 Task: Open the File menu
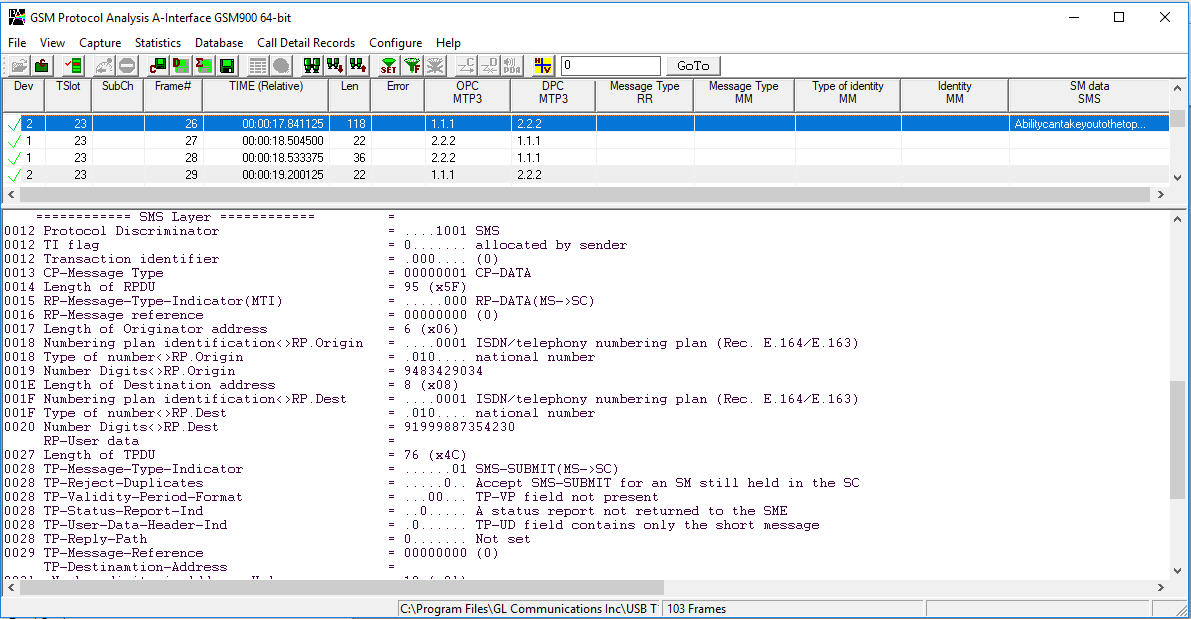17,43
